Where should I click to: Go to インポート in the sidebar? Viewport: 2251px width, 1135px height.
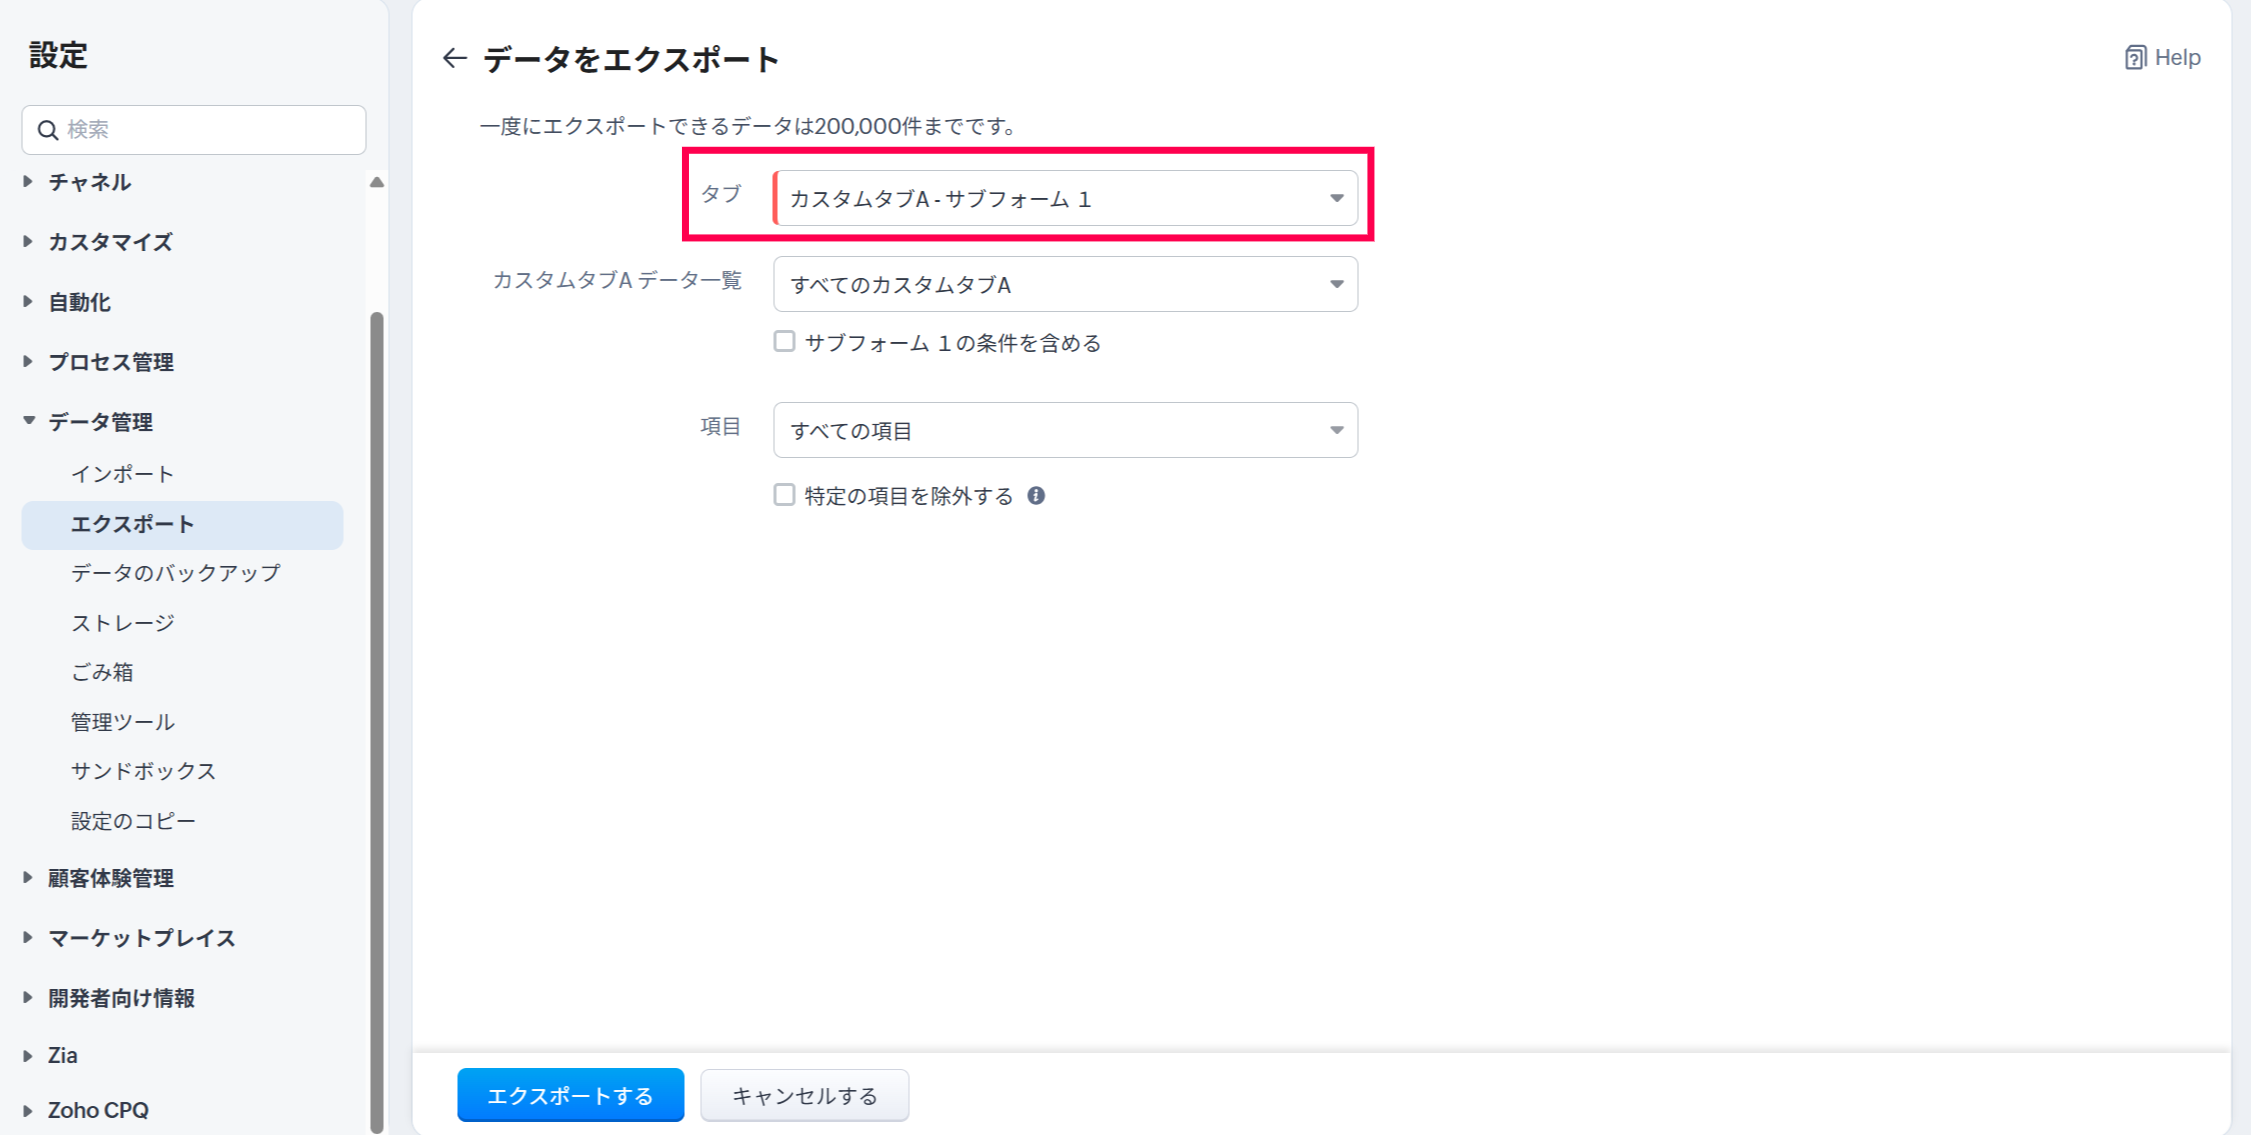click(x=122, y=474)
